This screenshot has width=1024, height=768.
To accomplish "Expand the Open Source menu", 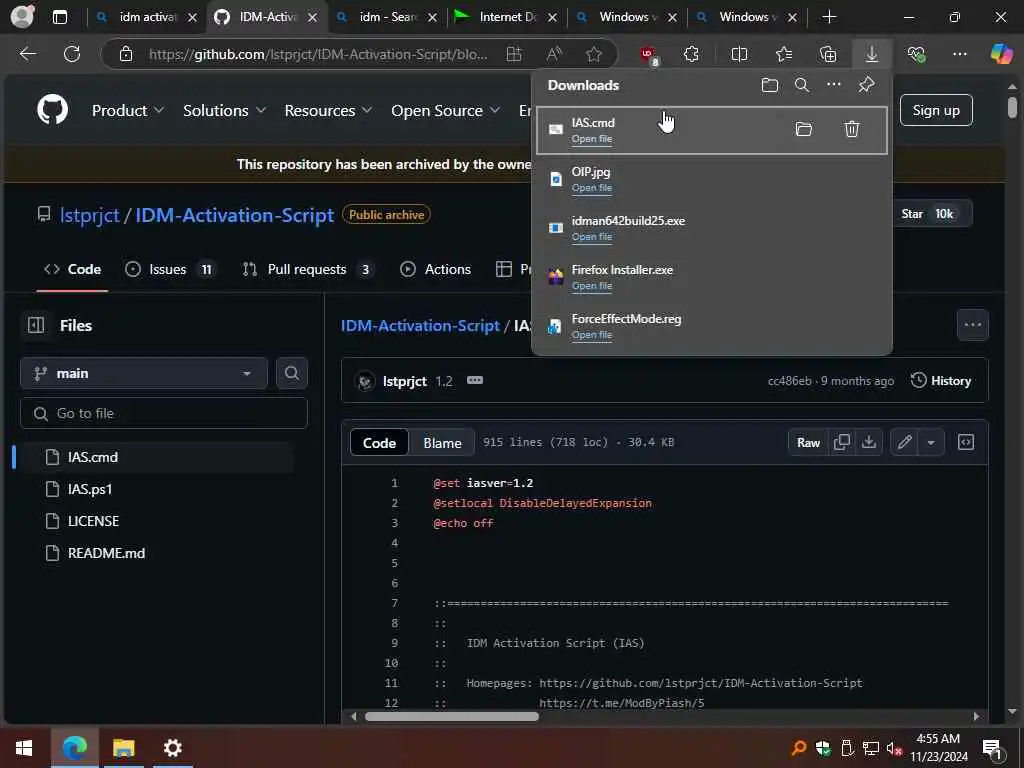I will [x=445, y=110].
